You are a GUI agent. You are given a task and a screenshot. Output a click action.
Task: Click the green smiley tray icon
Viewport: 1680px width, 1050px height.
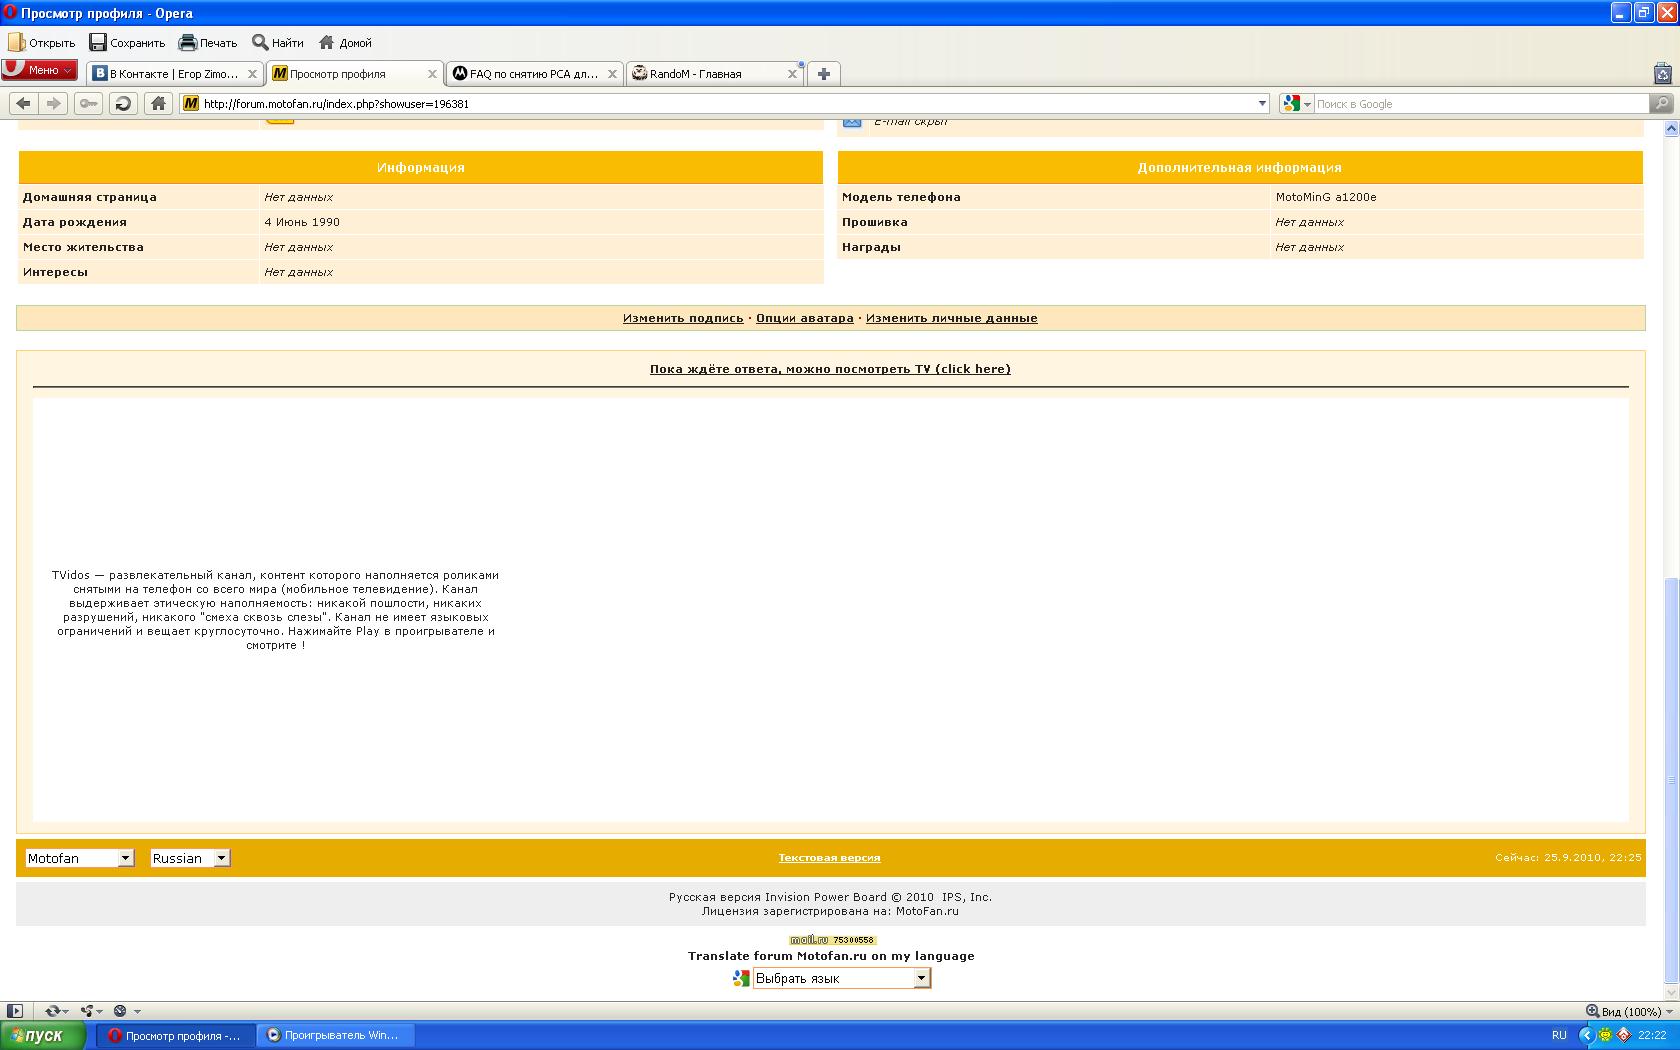(1605, 1036)
